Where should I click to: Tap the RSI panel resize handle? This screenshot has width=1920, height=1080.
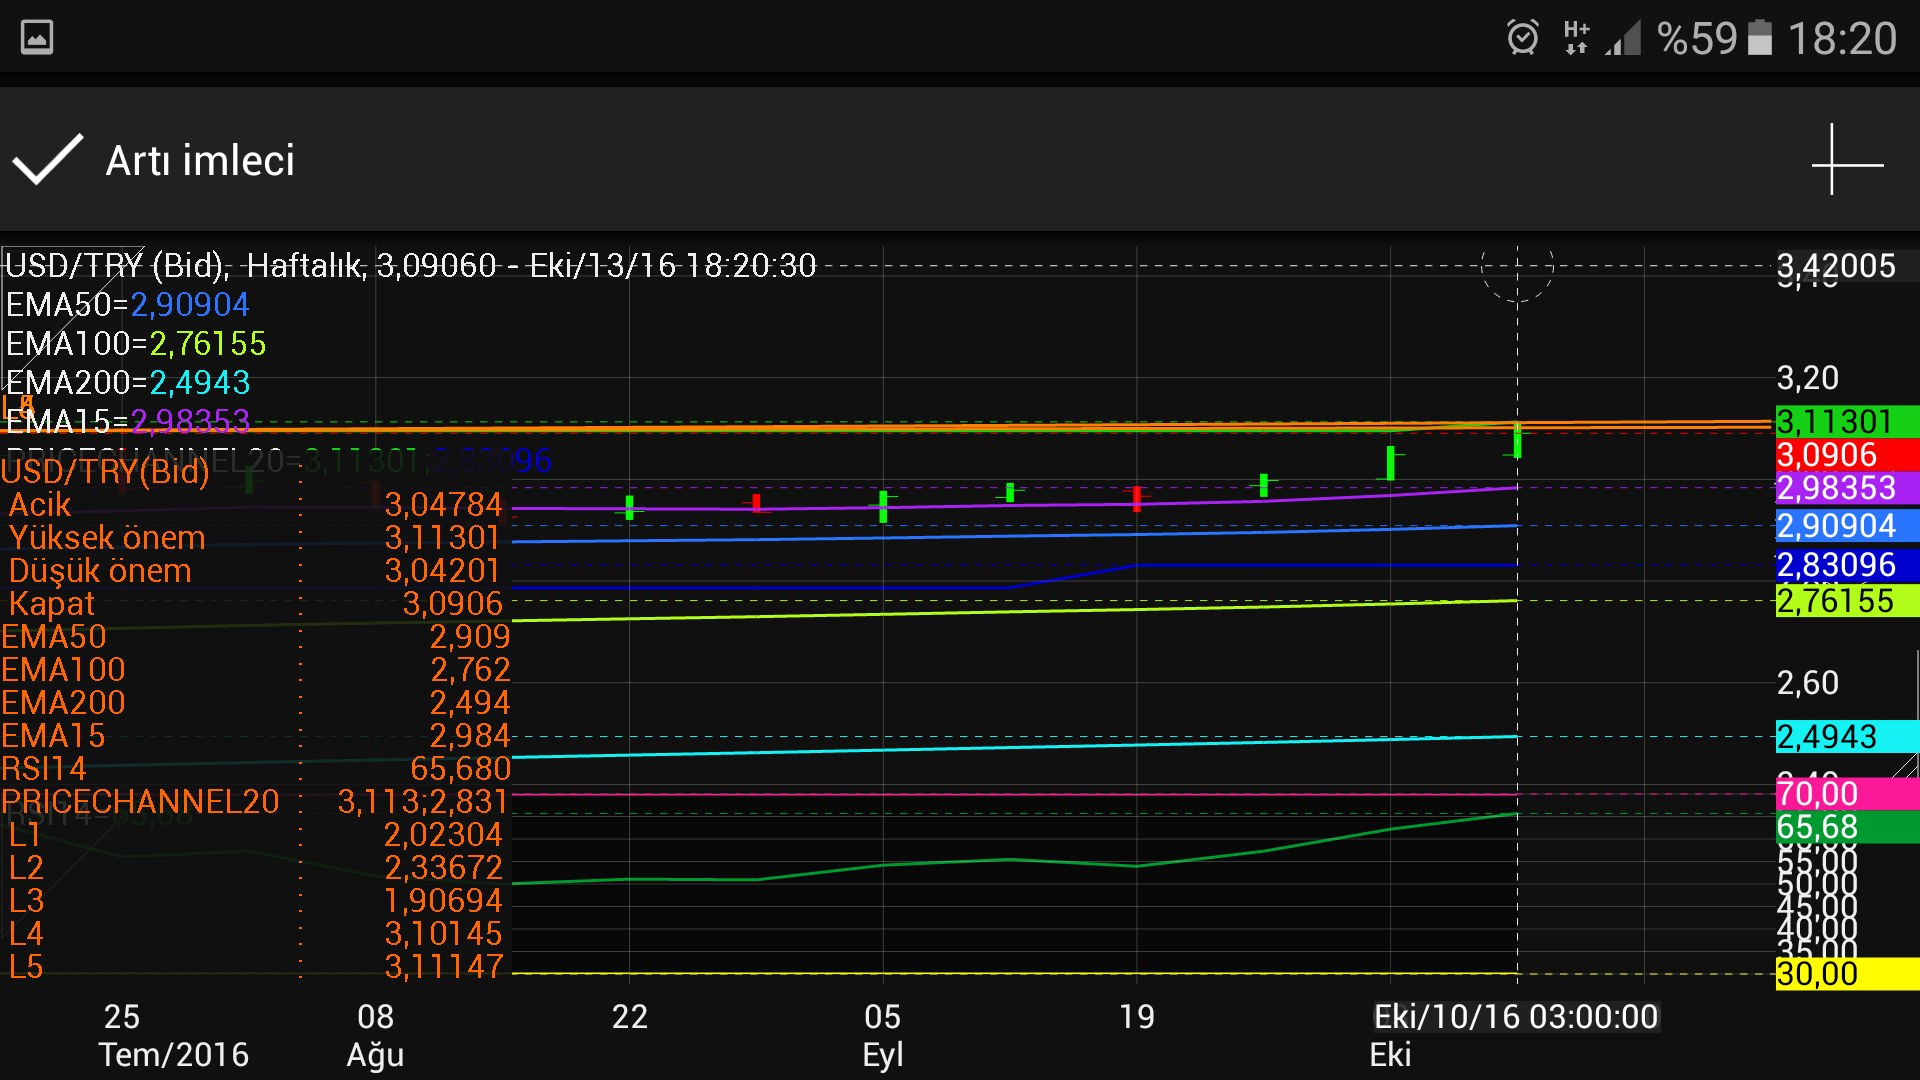point(1904,766)
